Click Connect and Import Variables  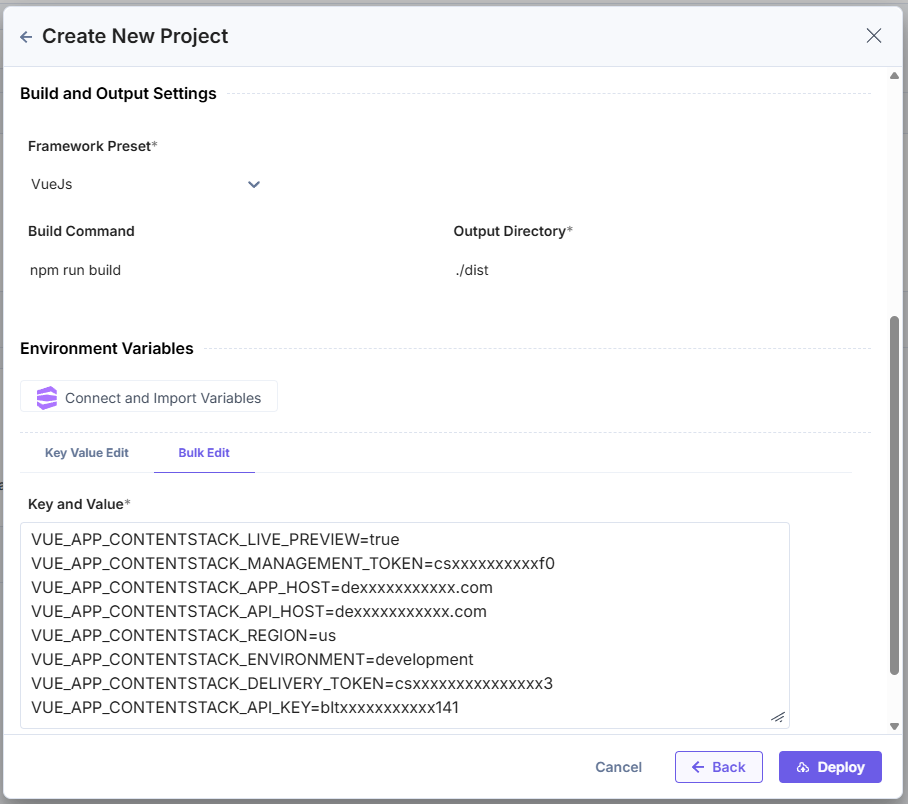(x=148, y=396)
